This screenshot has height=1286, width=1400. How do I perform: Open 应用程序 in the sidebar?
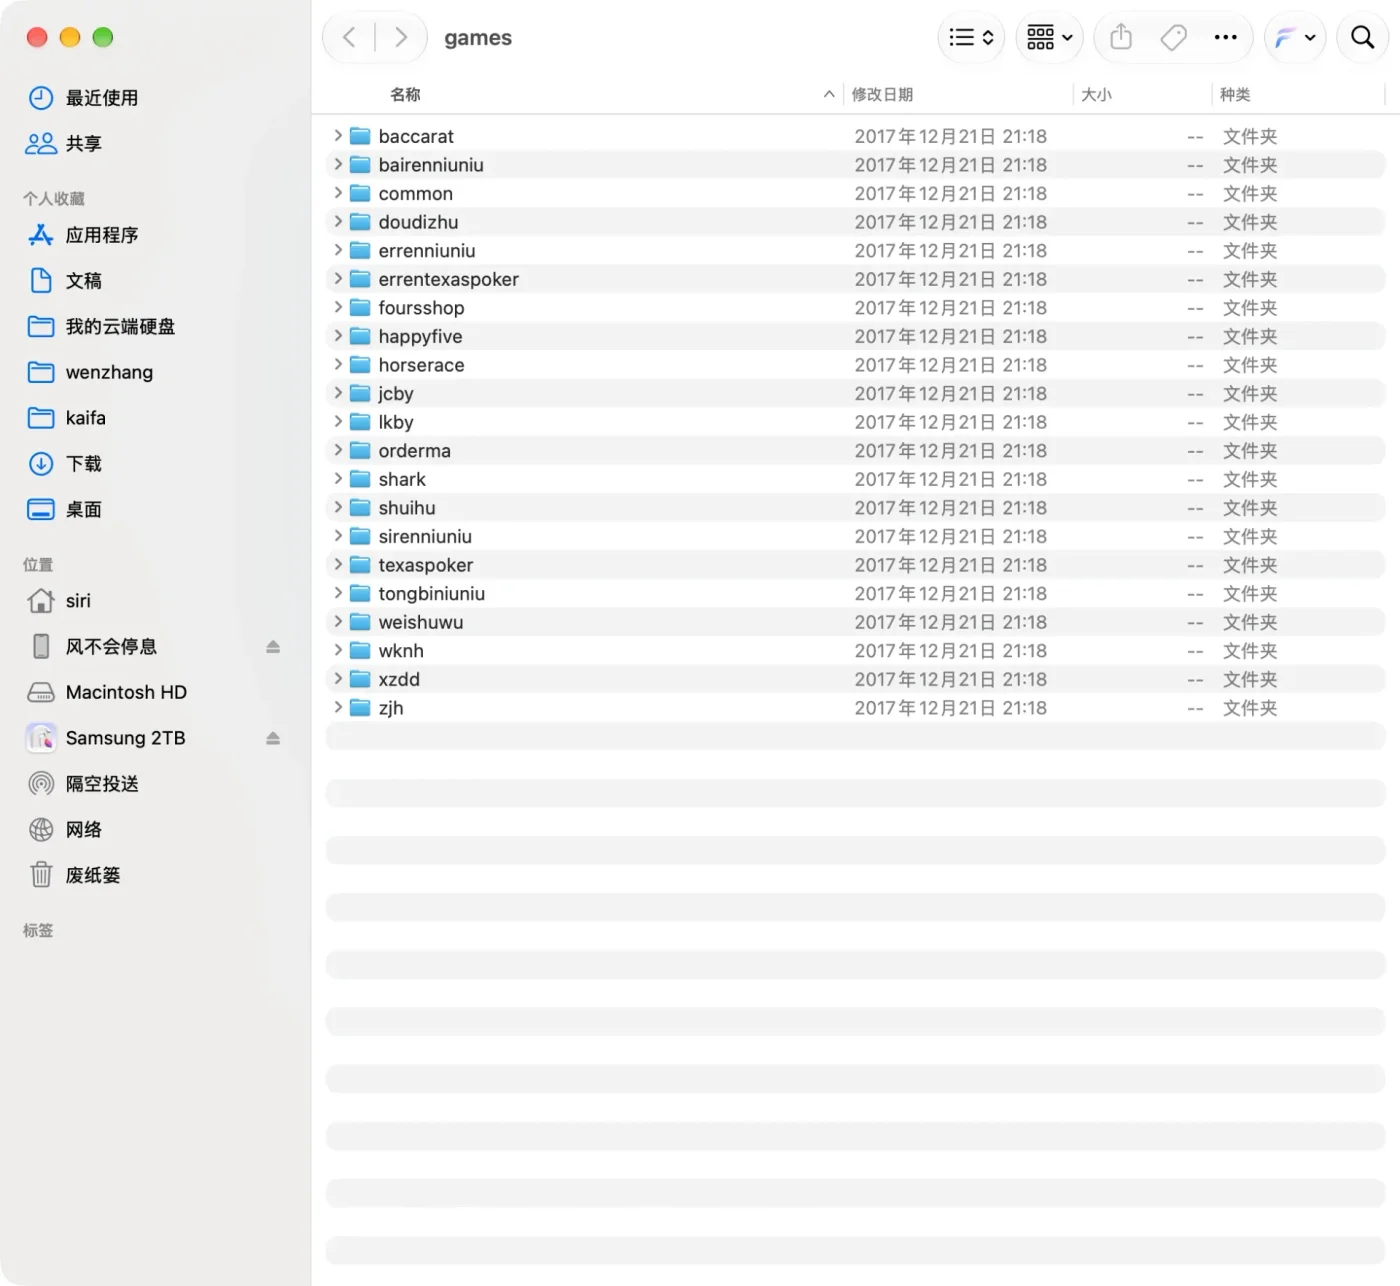click(x=83, y=235)
